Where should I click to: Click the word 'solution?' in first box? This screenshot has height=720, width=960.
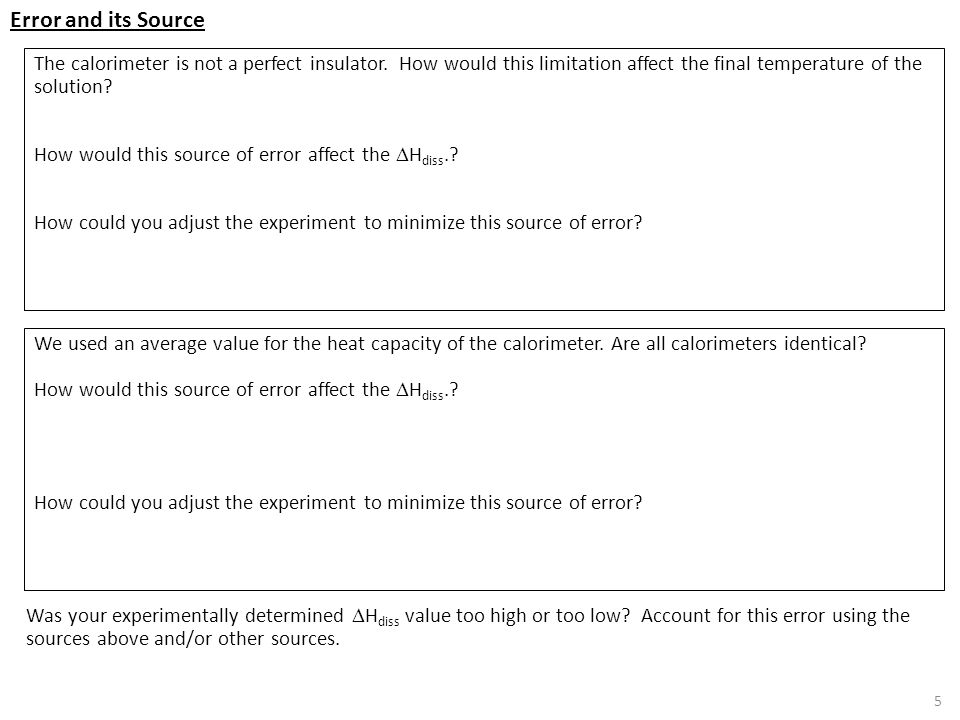pos(73,87)
